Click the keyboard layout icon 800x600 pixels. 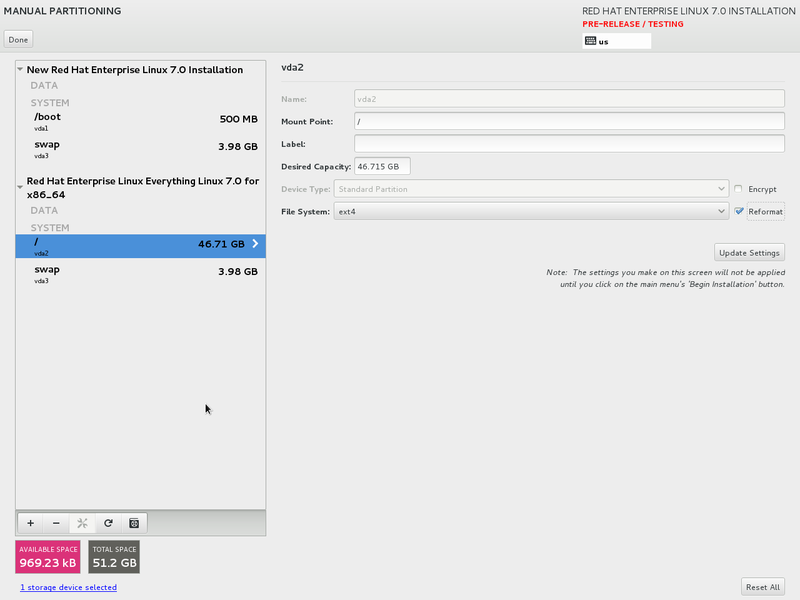pyautogui.click(x=590, y=41)
